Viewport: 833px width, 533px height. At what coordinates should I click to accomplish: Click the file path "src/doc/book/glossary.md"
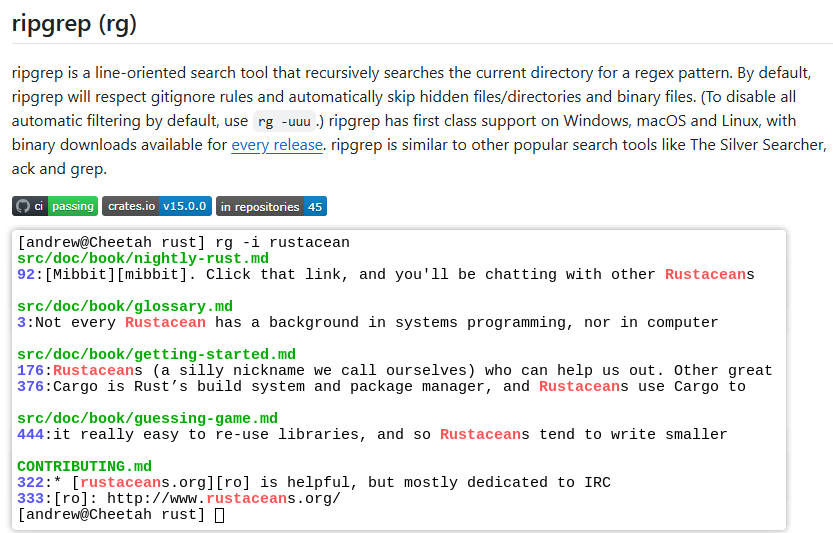[x=125, y=306]
